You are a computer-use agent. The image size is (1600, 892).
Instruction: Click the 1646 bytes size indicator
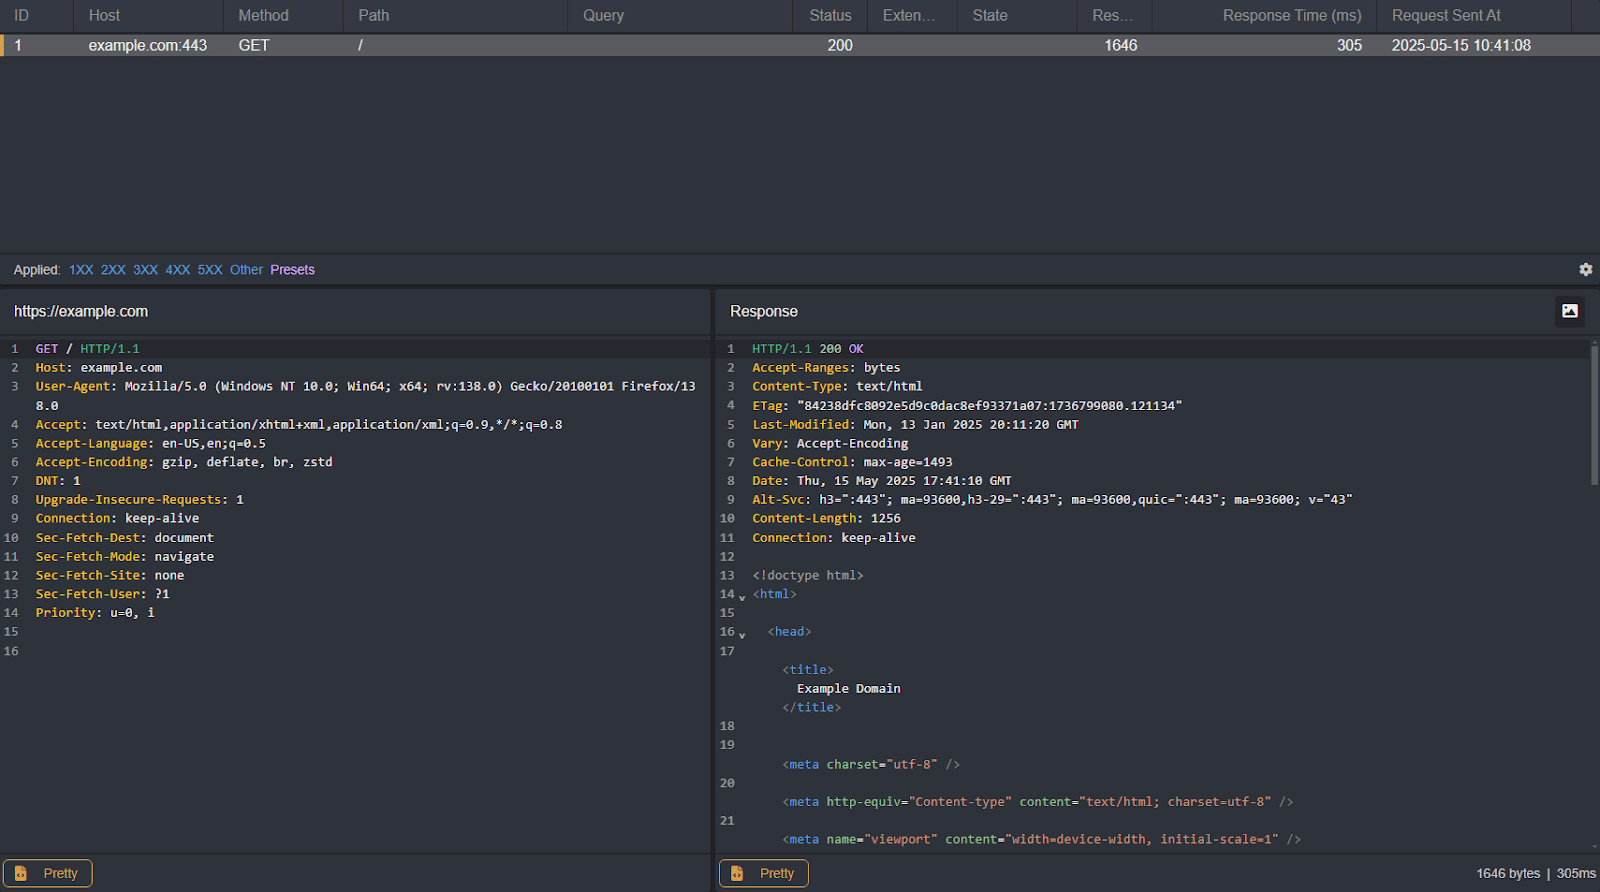[1508, 873]
